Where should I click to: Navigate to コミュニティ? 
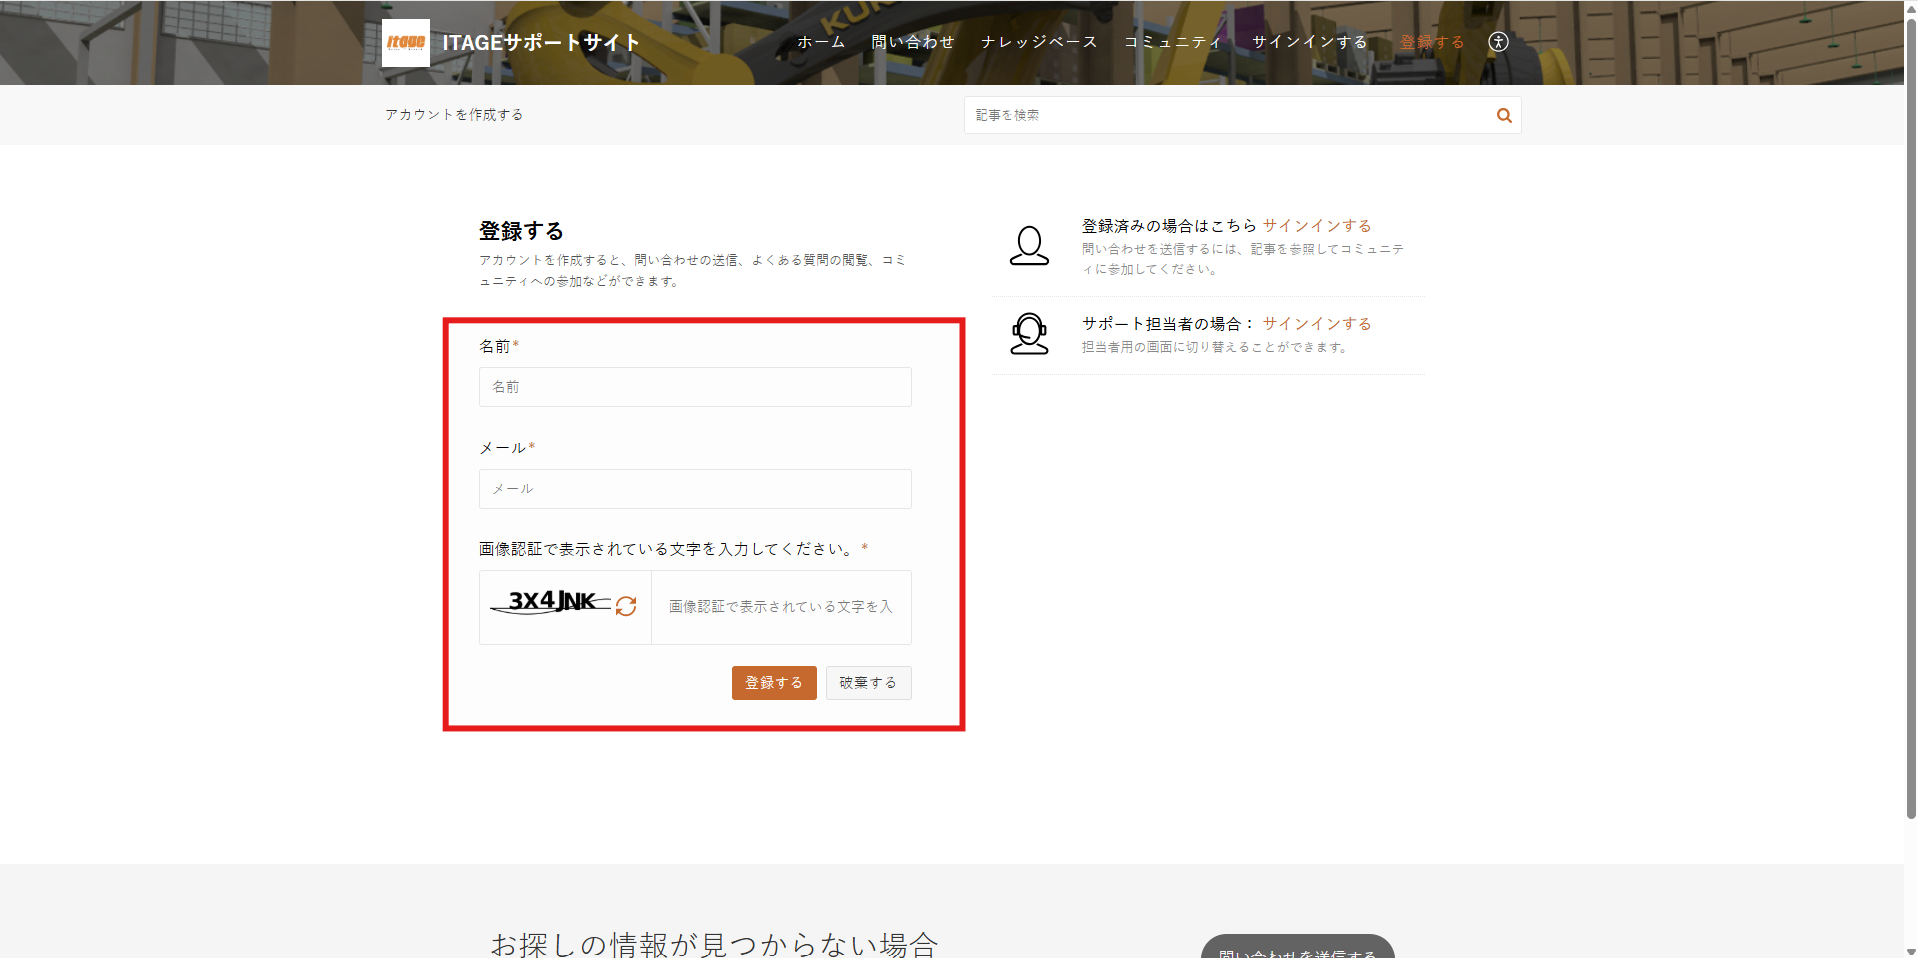[1173, 42]
